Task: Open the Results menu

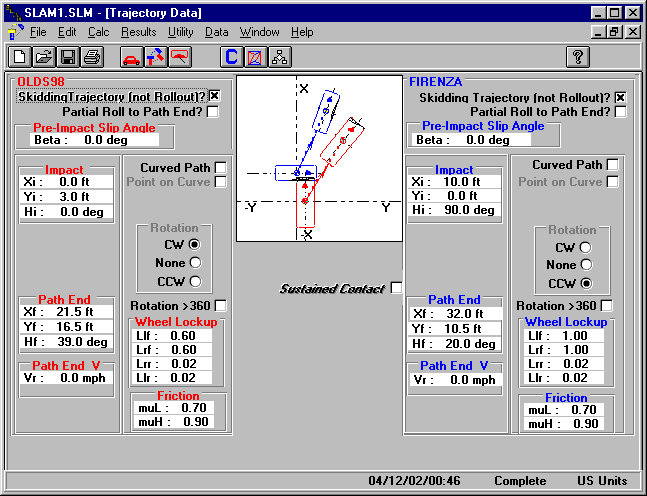Action: tap(138, 32)
